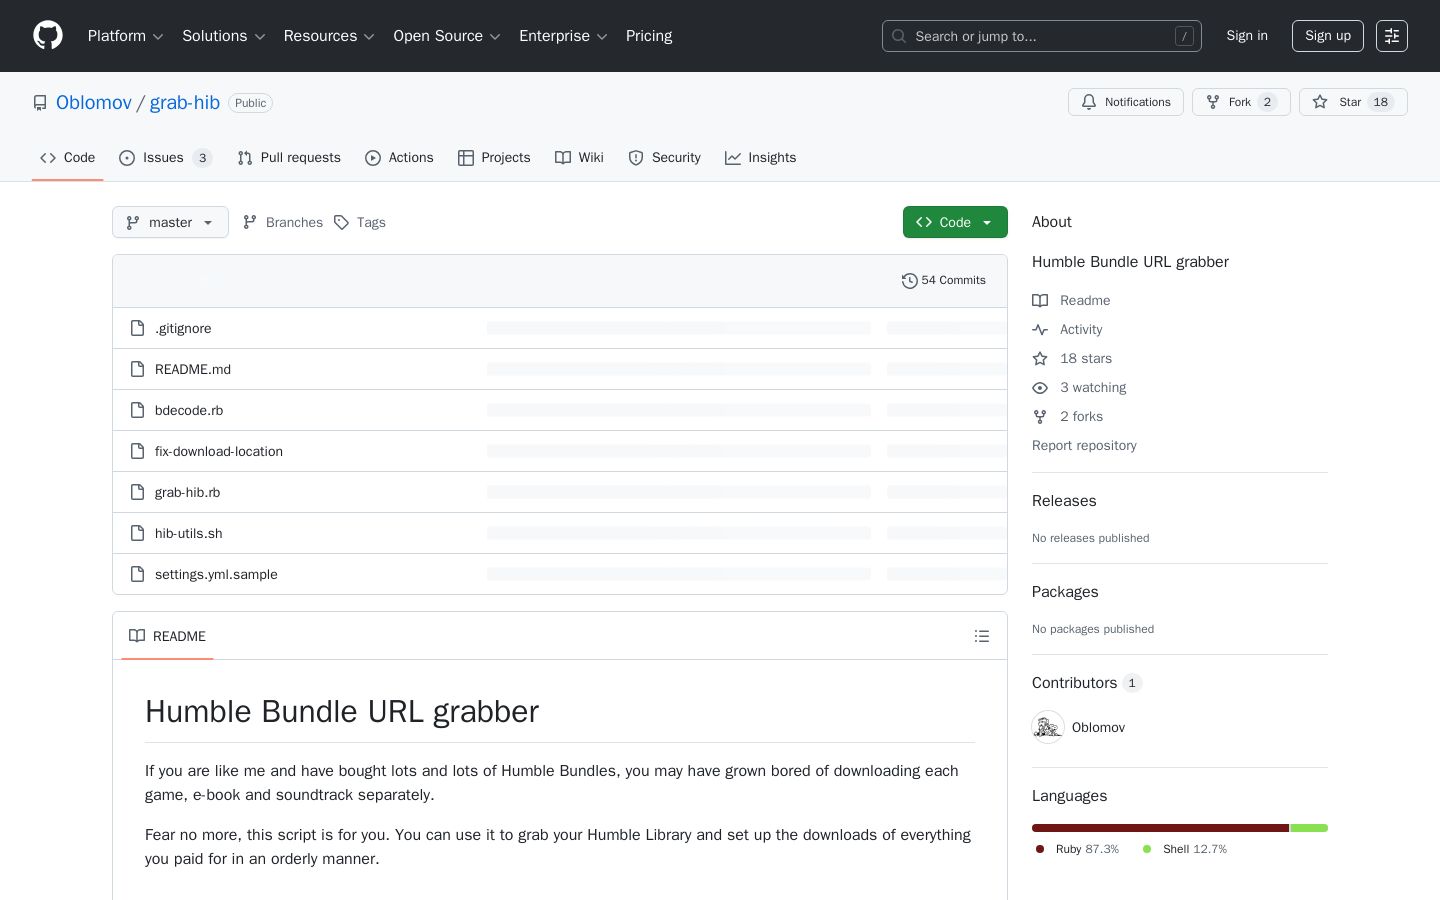This screenshot has width=1440, height=900.
Task: Click the repository book icon beside Oblomov
Action: 40,103
